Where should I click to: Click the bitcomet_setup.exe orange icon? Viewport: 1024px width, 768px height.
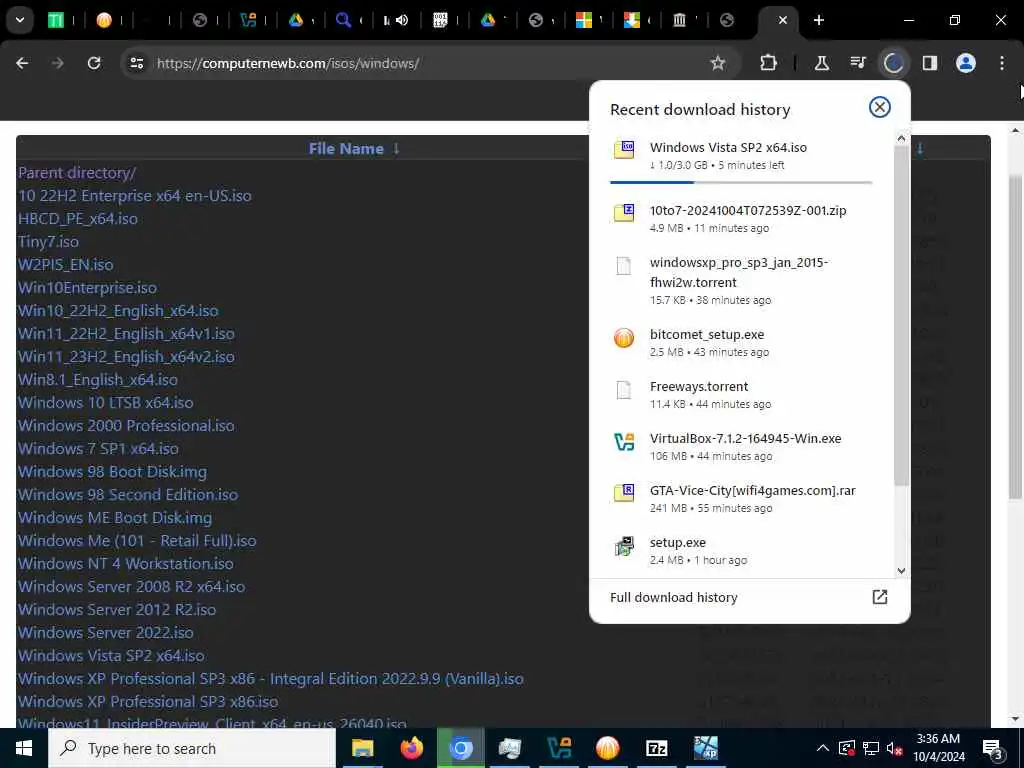(x=624, y=338)
